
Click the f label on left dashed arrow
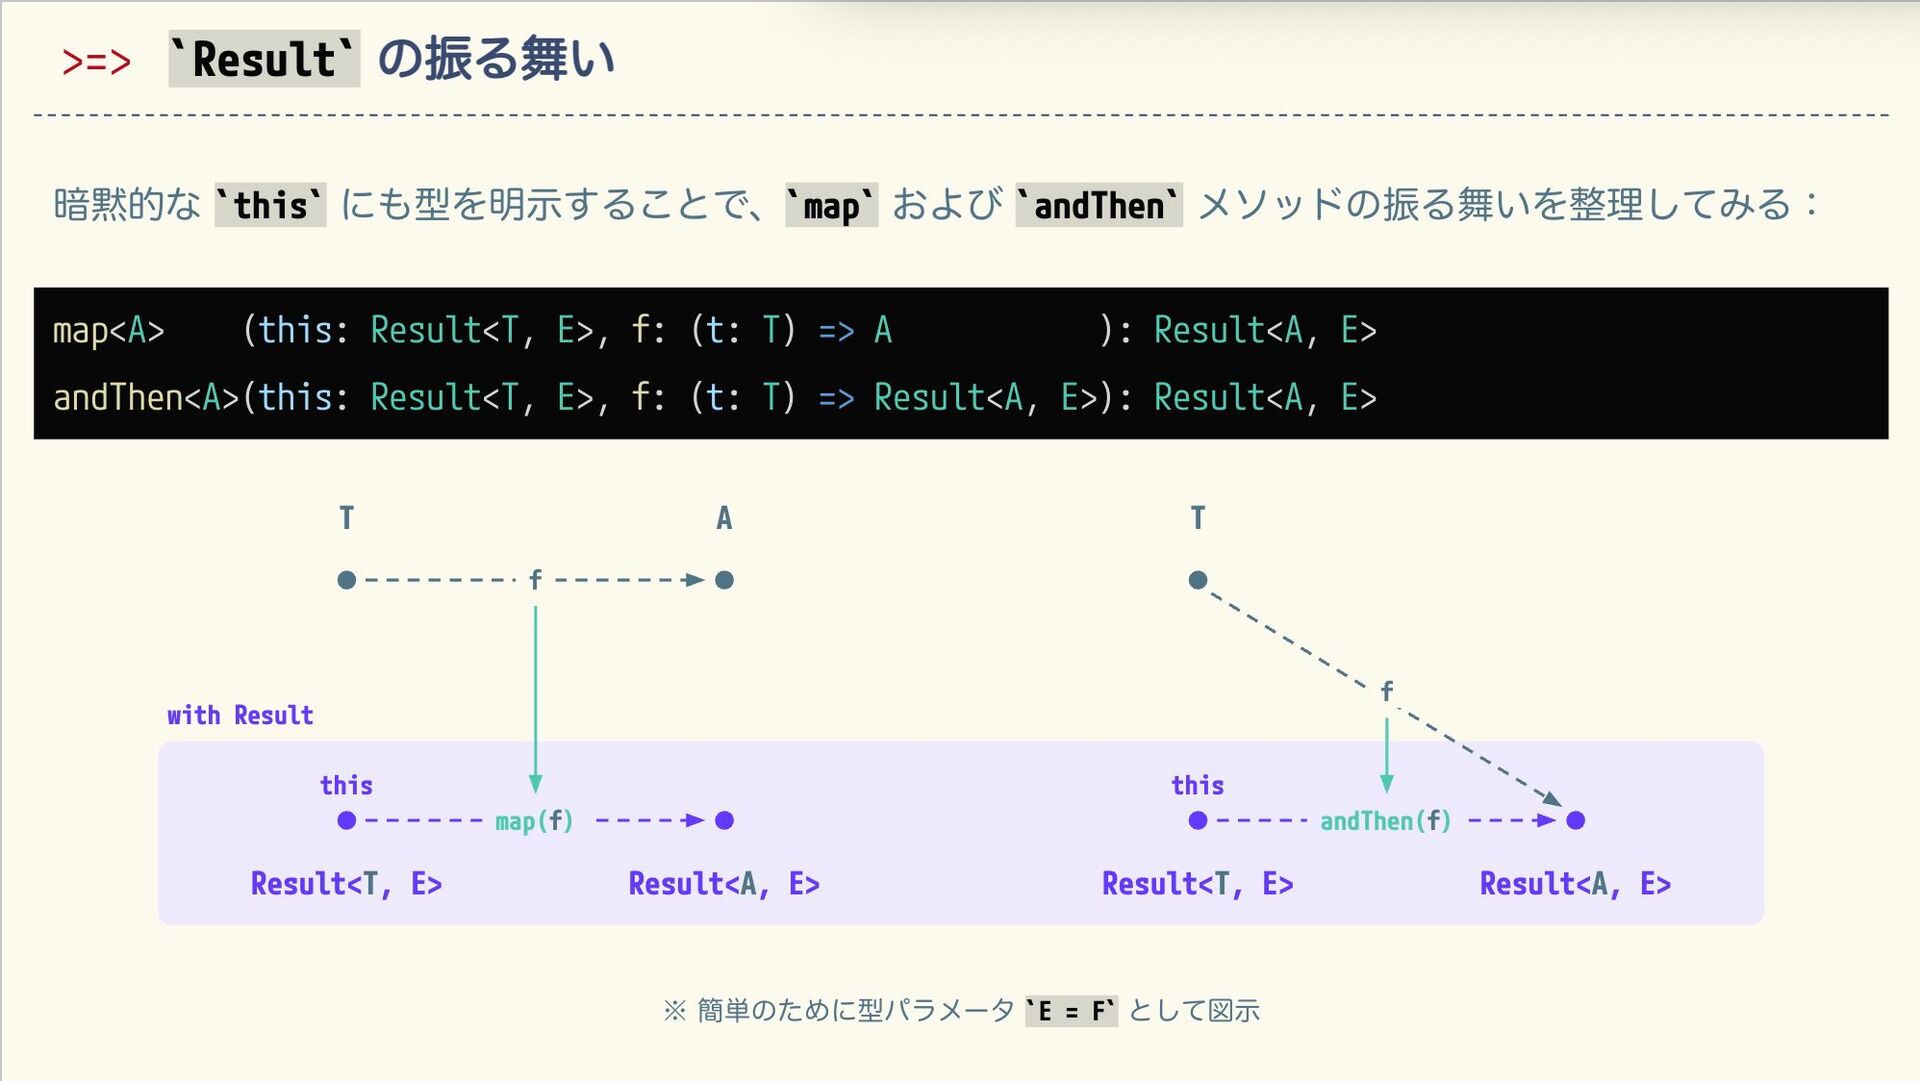[x=535, y=580]
